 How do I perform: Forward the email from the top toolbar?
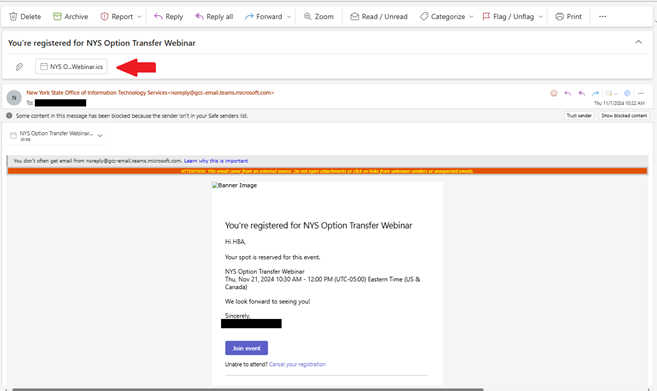point(264,17)
